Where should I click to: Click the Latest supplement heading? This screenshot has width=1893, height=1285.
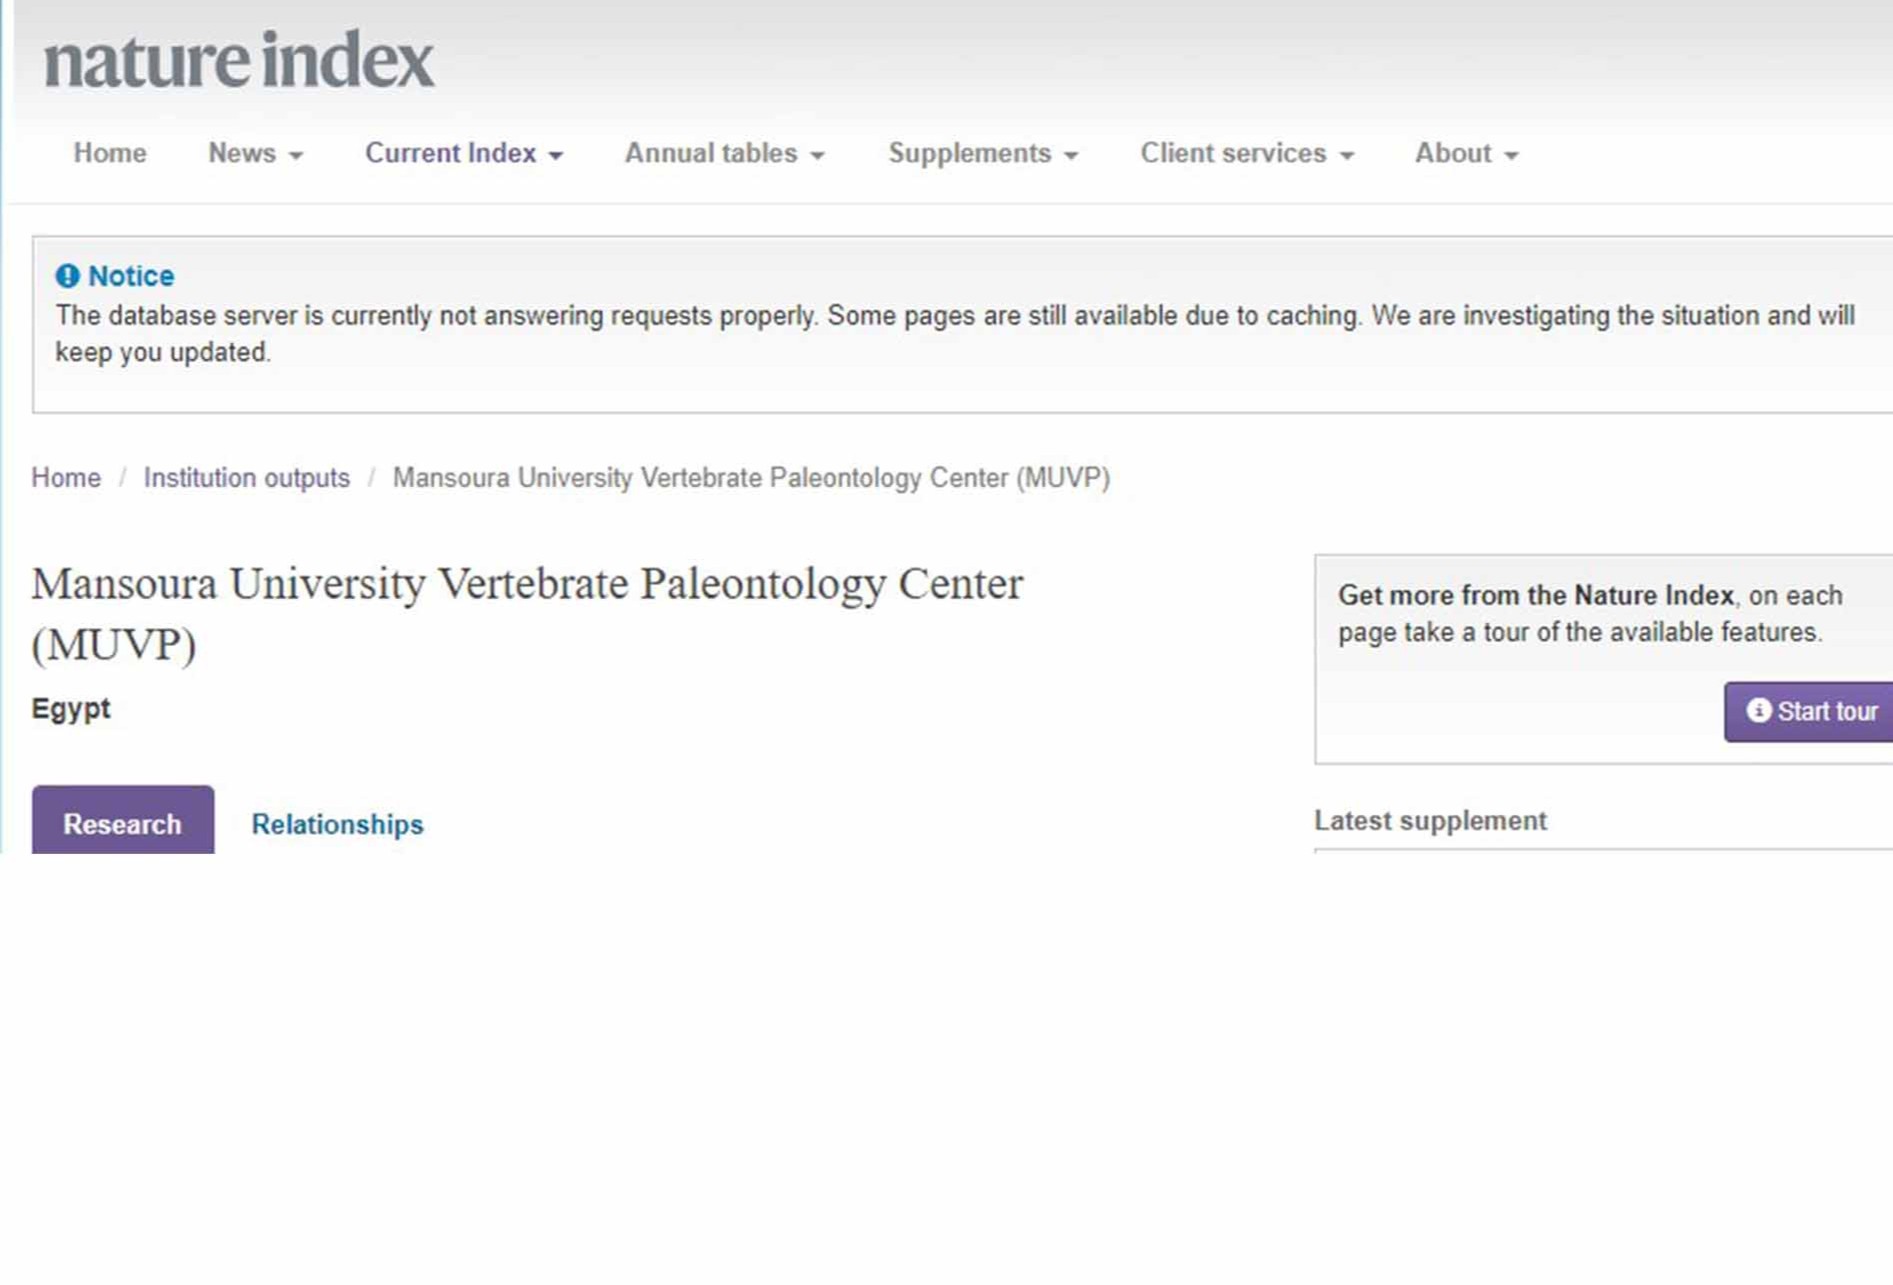tap(1430, 821)
